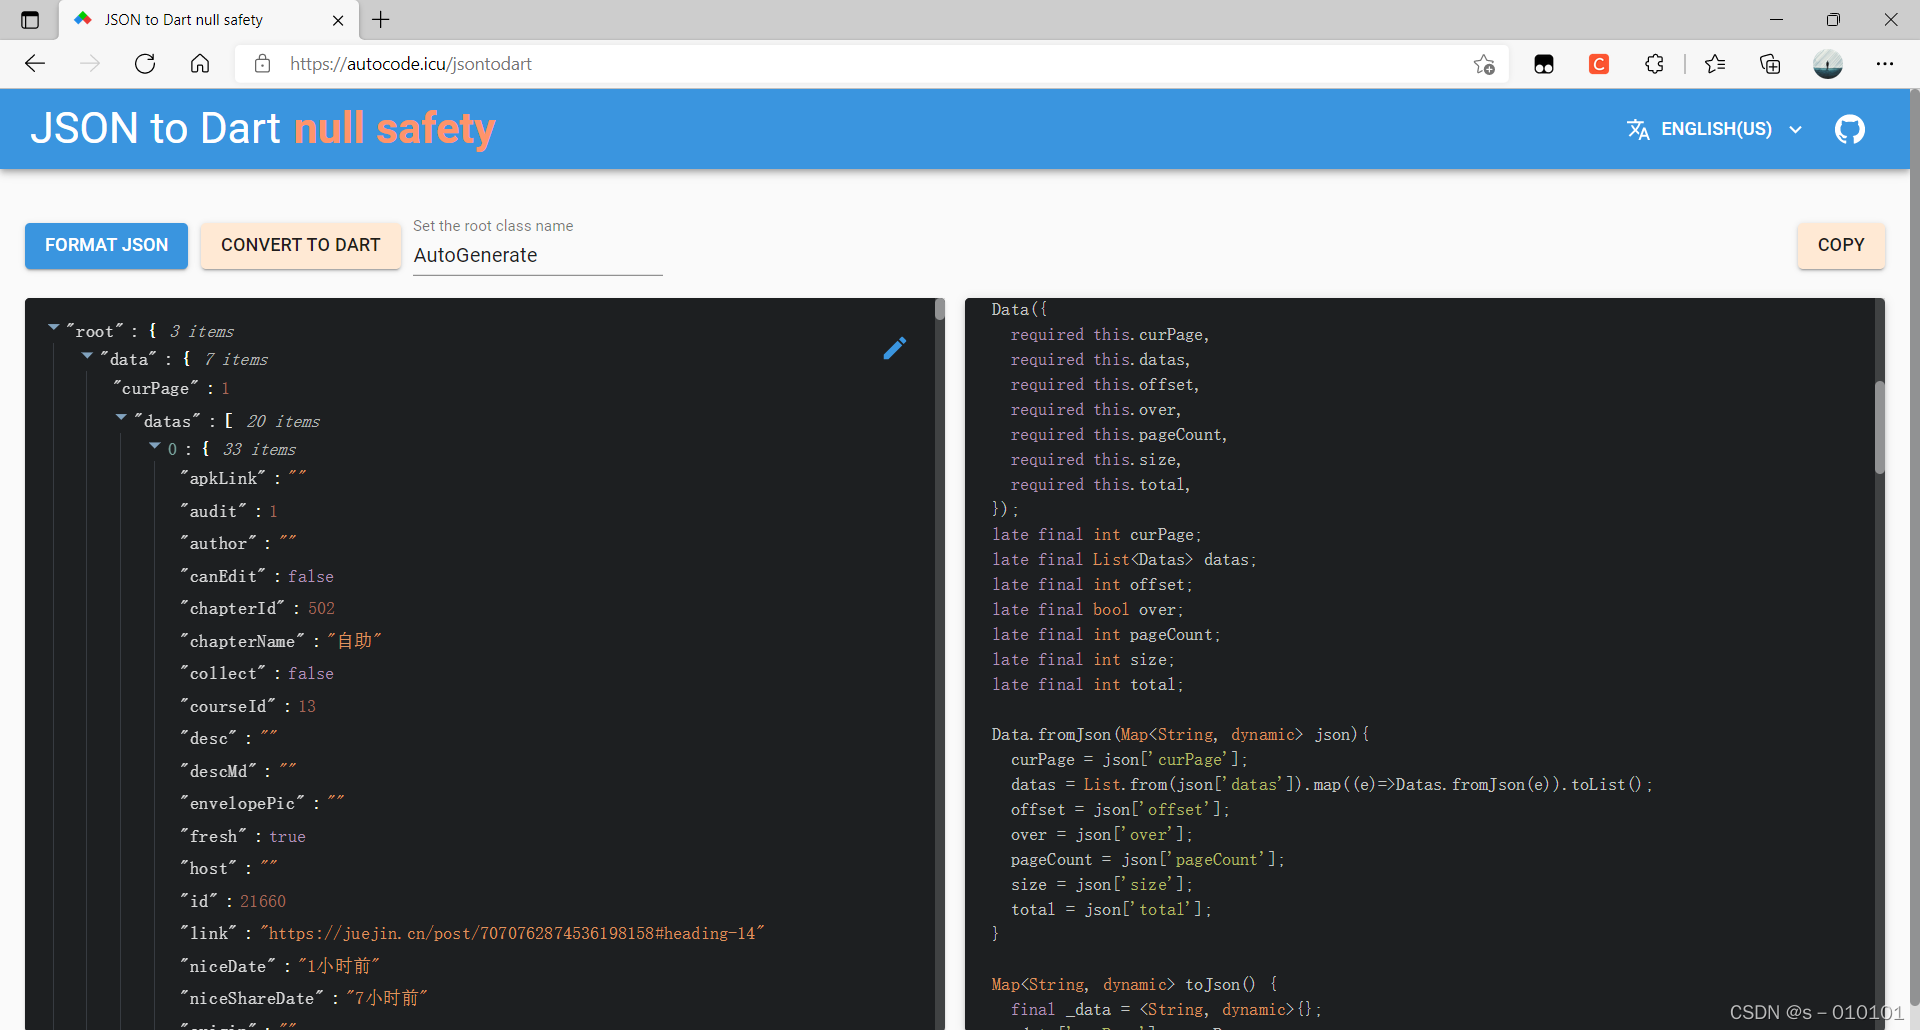Click the Dart code panel scrollbar thumb

point(1879,427)
